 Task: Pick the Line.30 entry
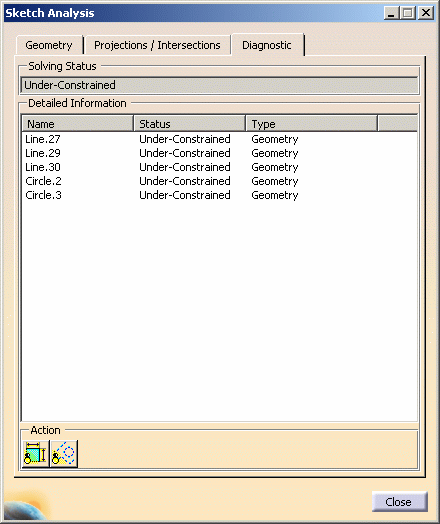[x=219, y=167]
